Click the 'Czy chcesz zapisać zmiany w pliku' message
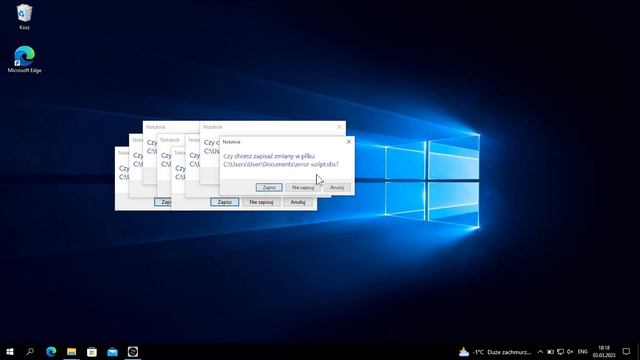 [269, 156]
